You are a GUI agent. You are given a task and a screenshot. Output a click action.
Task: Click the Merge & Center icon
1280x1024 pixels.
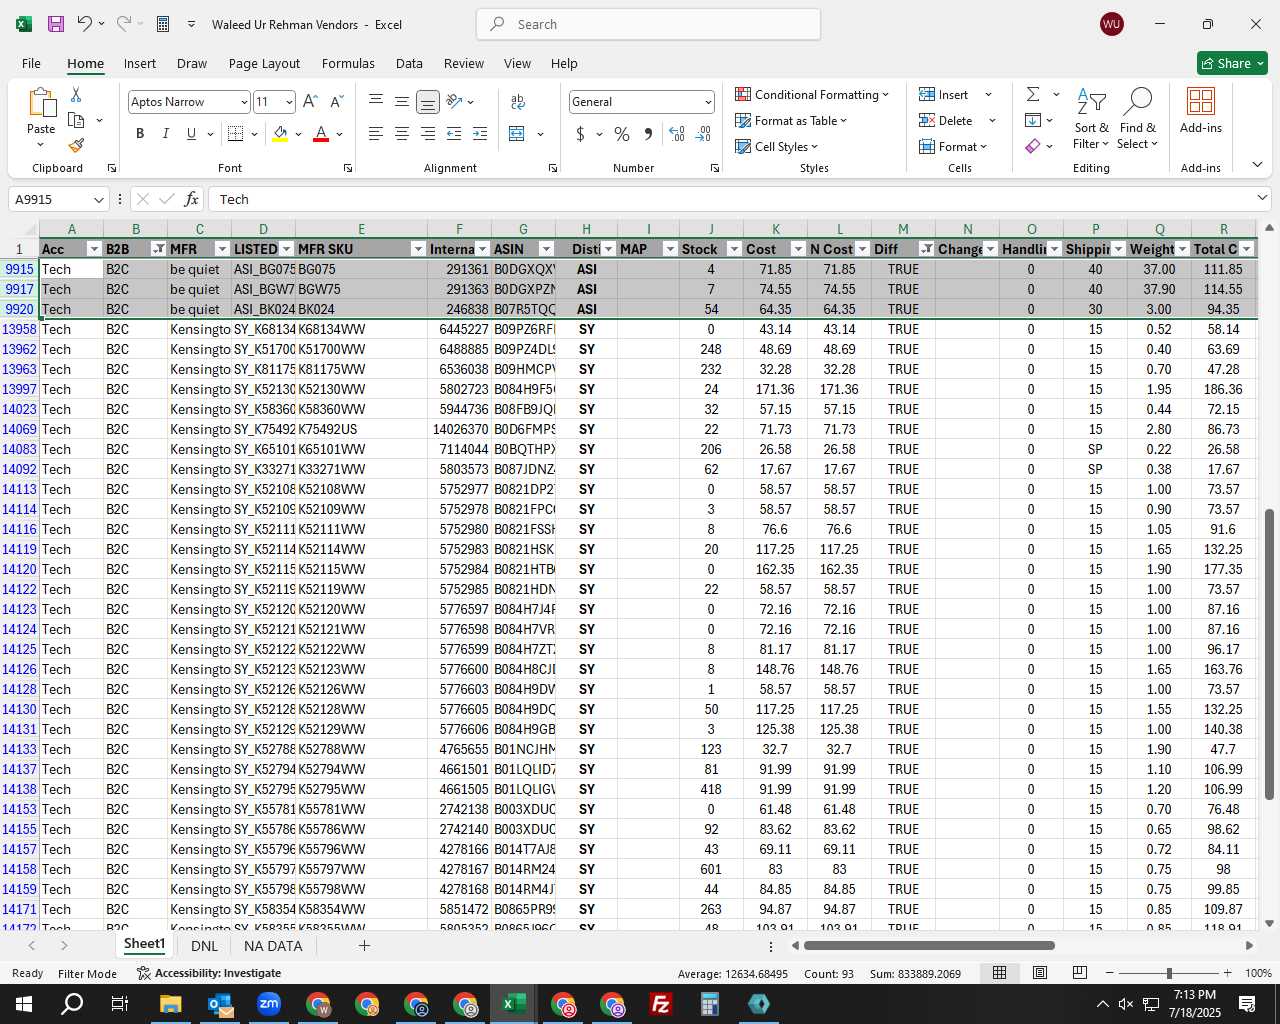coord(517,133)
